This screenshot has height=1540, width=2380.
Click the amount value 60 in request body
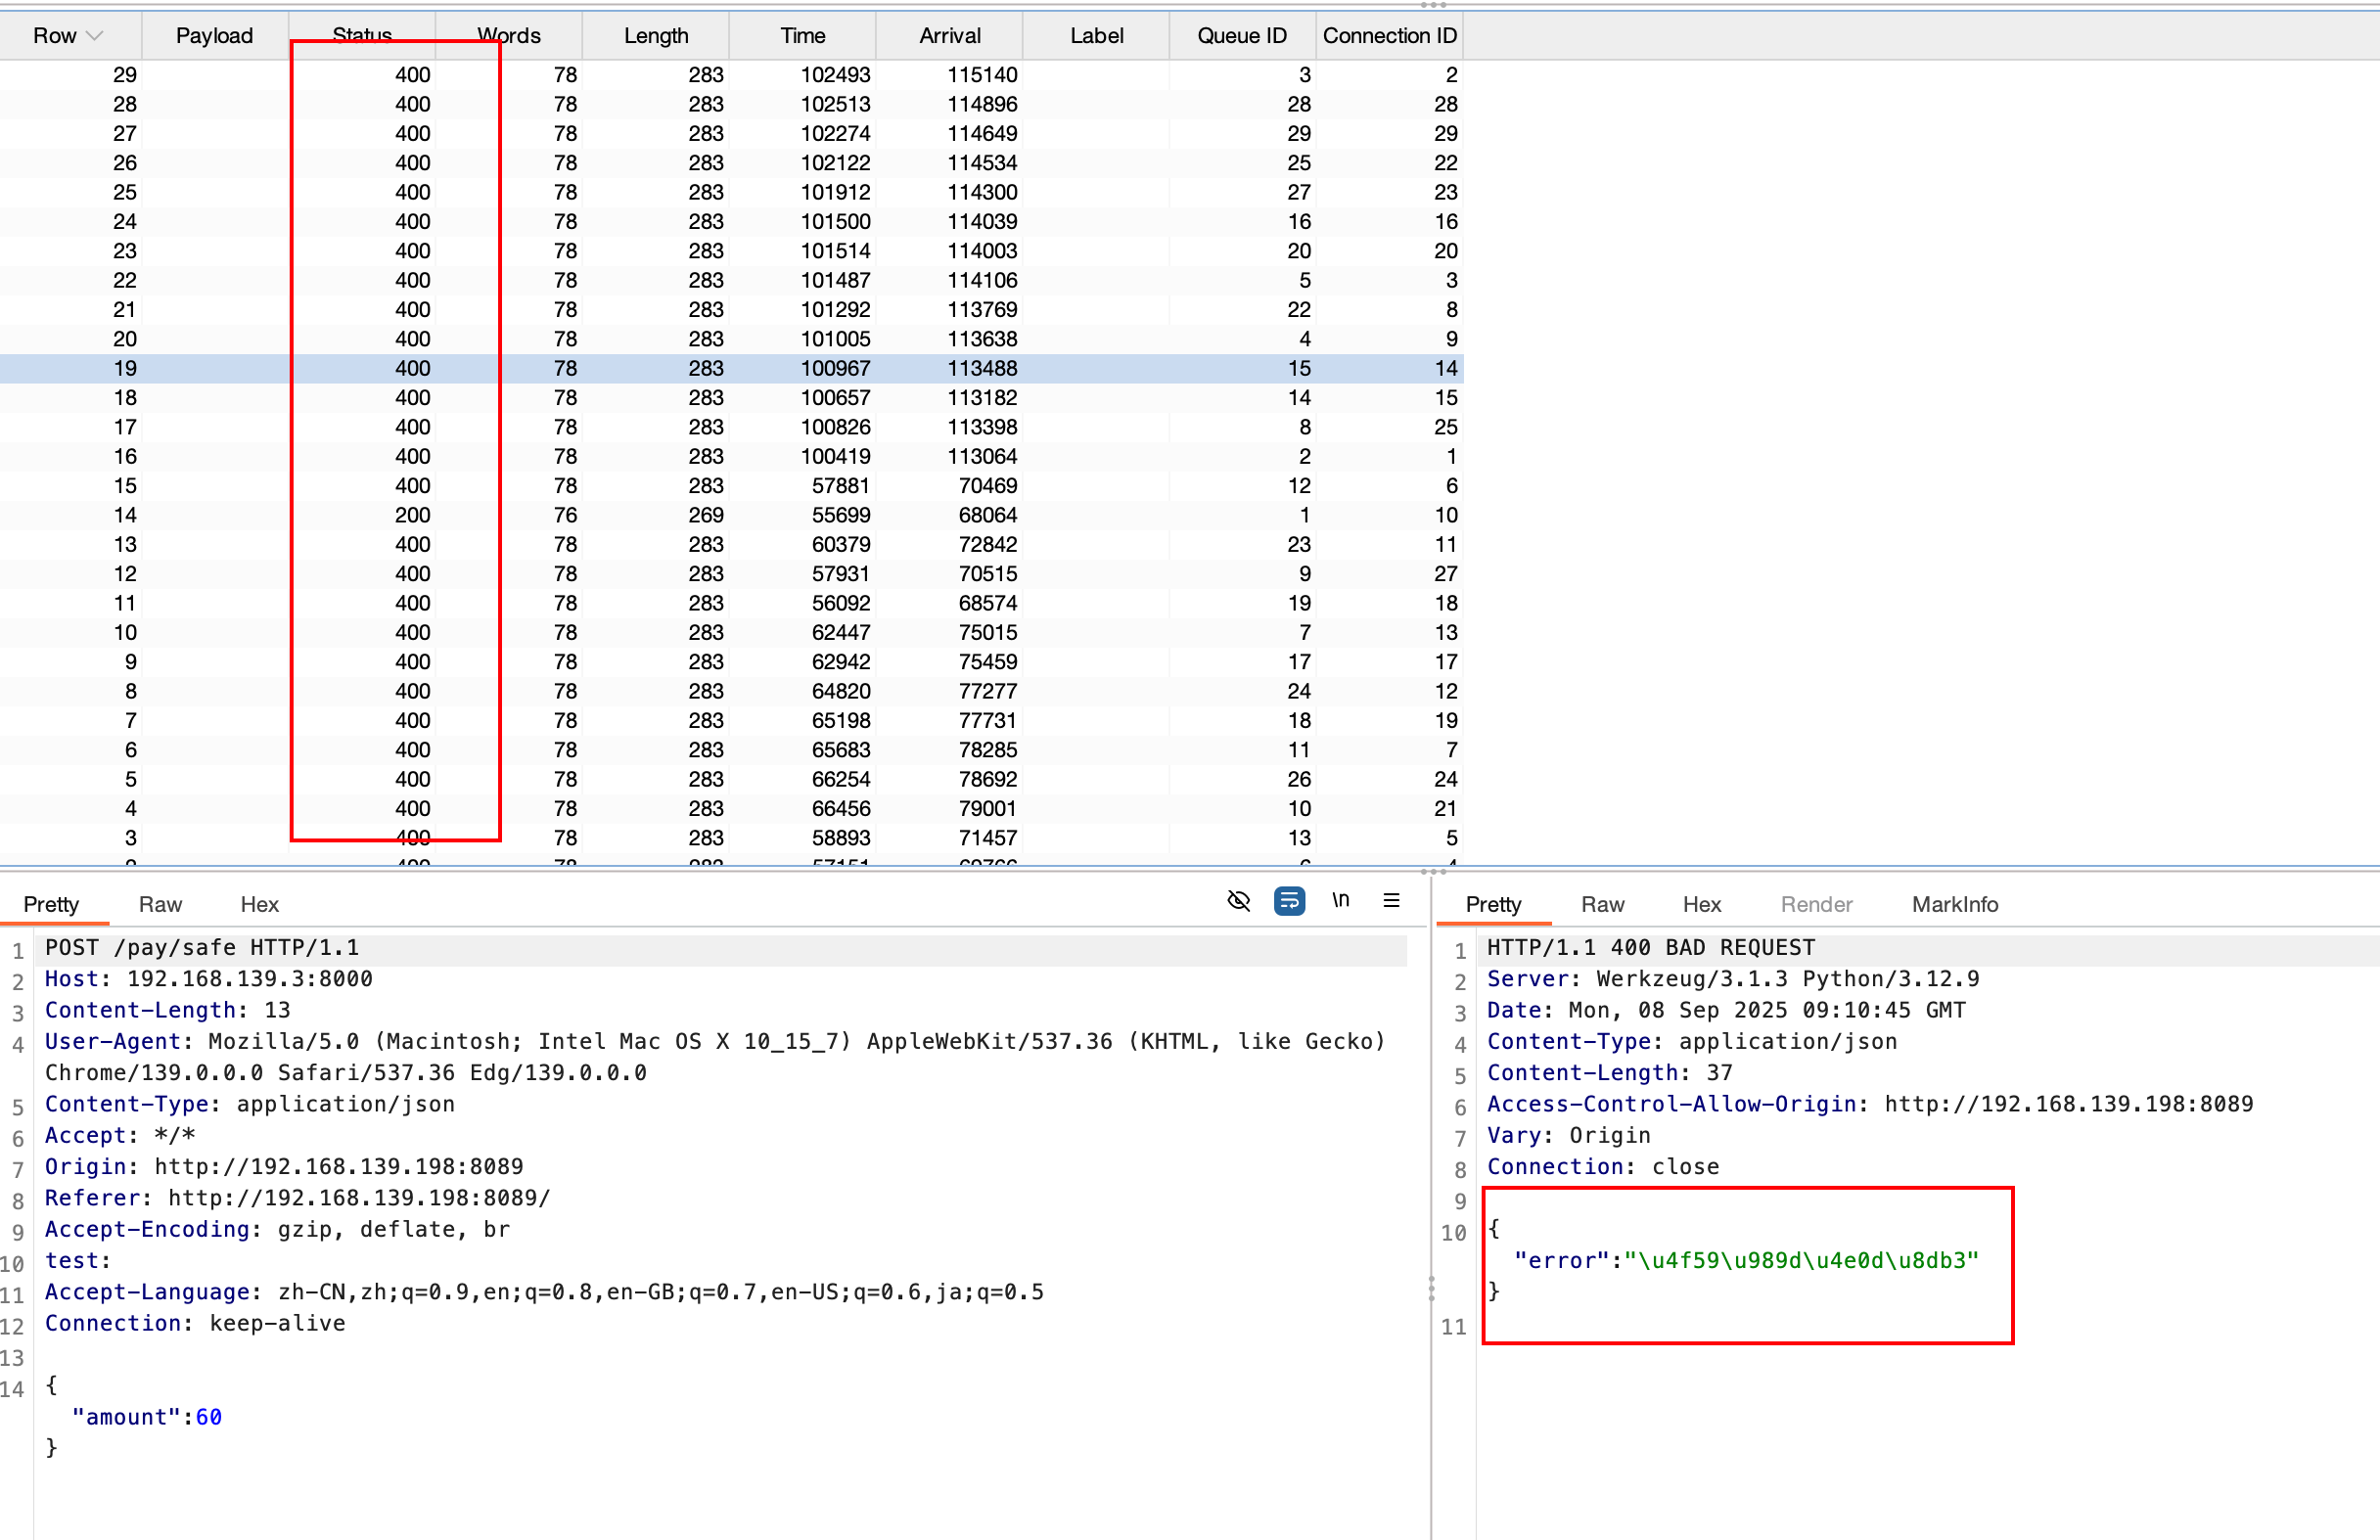click(208, 1417)
